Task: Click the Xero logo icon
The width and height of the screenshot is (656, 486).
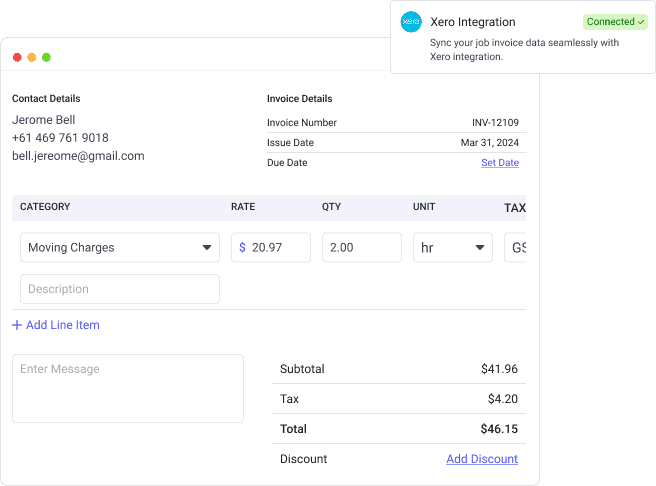Action: point(411,22)
